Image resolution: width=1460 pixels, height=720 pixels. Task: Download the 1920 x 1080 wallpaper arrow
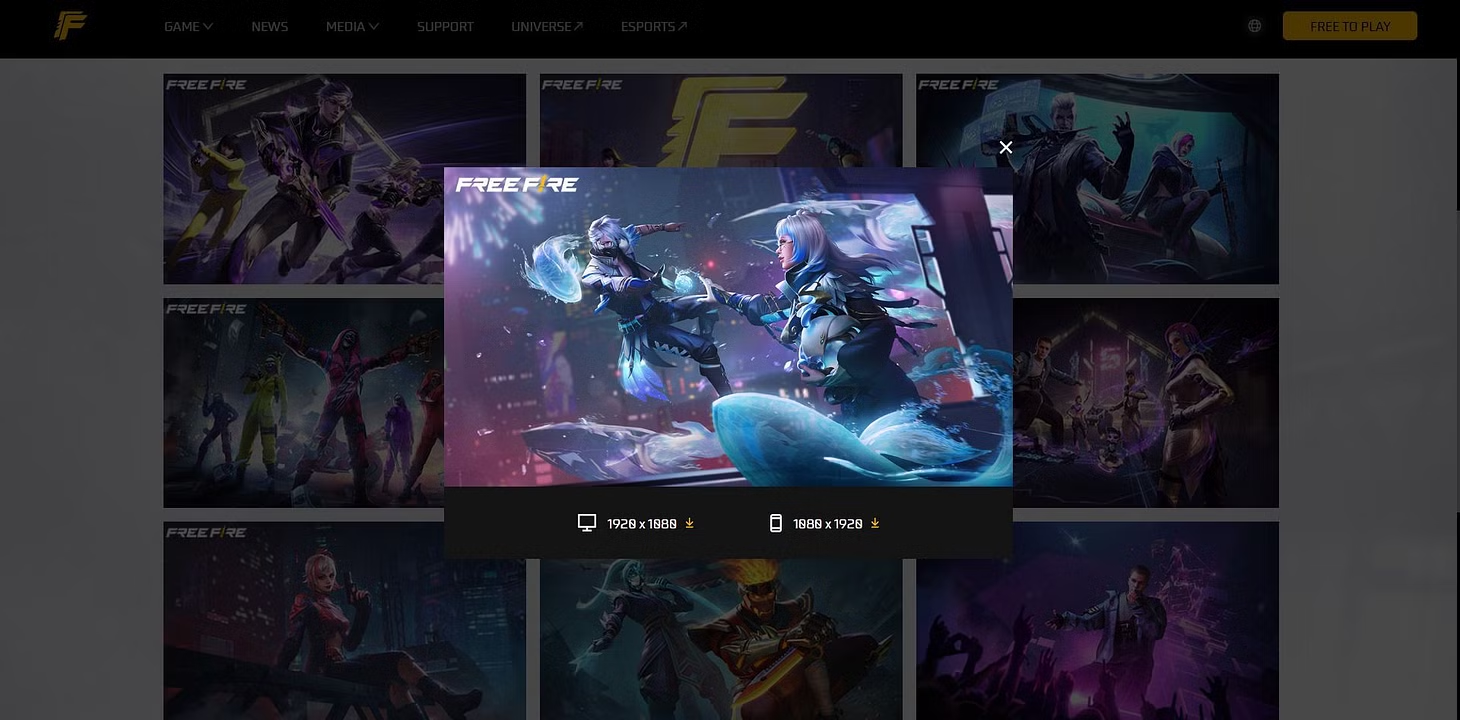(x=689, y=523)
